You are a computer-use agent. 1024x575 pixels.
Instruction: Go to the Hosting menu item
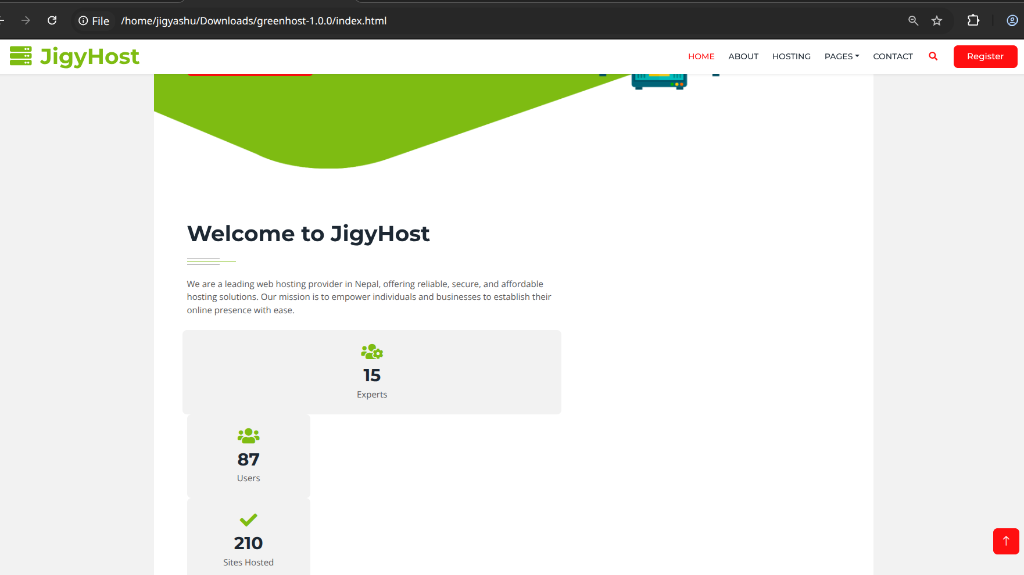(791, 56)
